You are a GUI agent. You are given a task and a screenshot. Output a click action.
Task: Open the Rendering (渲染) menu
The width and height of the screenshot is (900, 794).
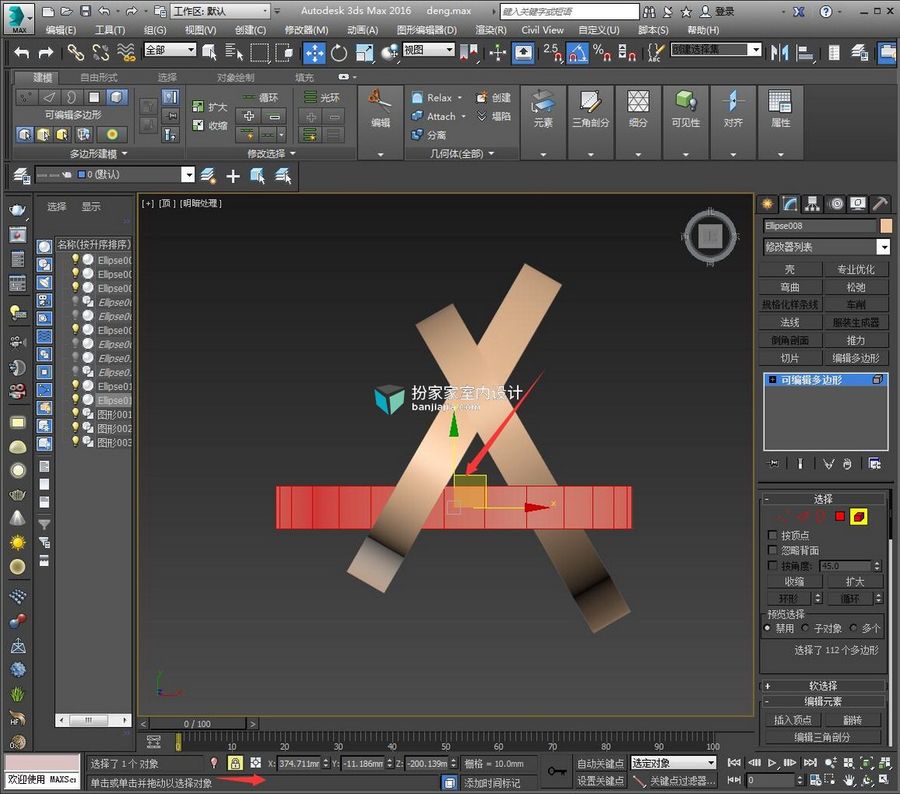pos(491,30)
